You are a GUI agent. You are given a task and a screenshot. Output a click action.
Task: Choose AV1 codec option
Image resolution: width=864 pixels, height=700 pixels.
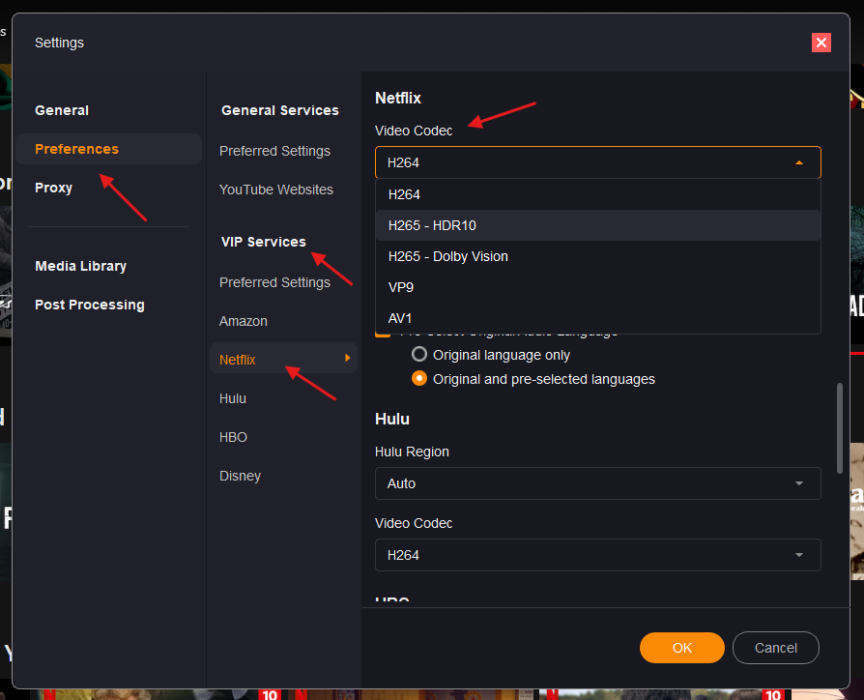[598, 318]
